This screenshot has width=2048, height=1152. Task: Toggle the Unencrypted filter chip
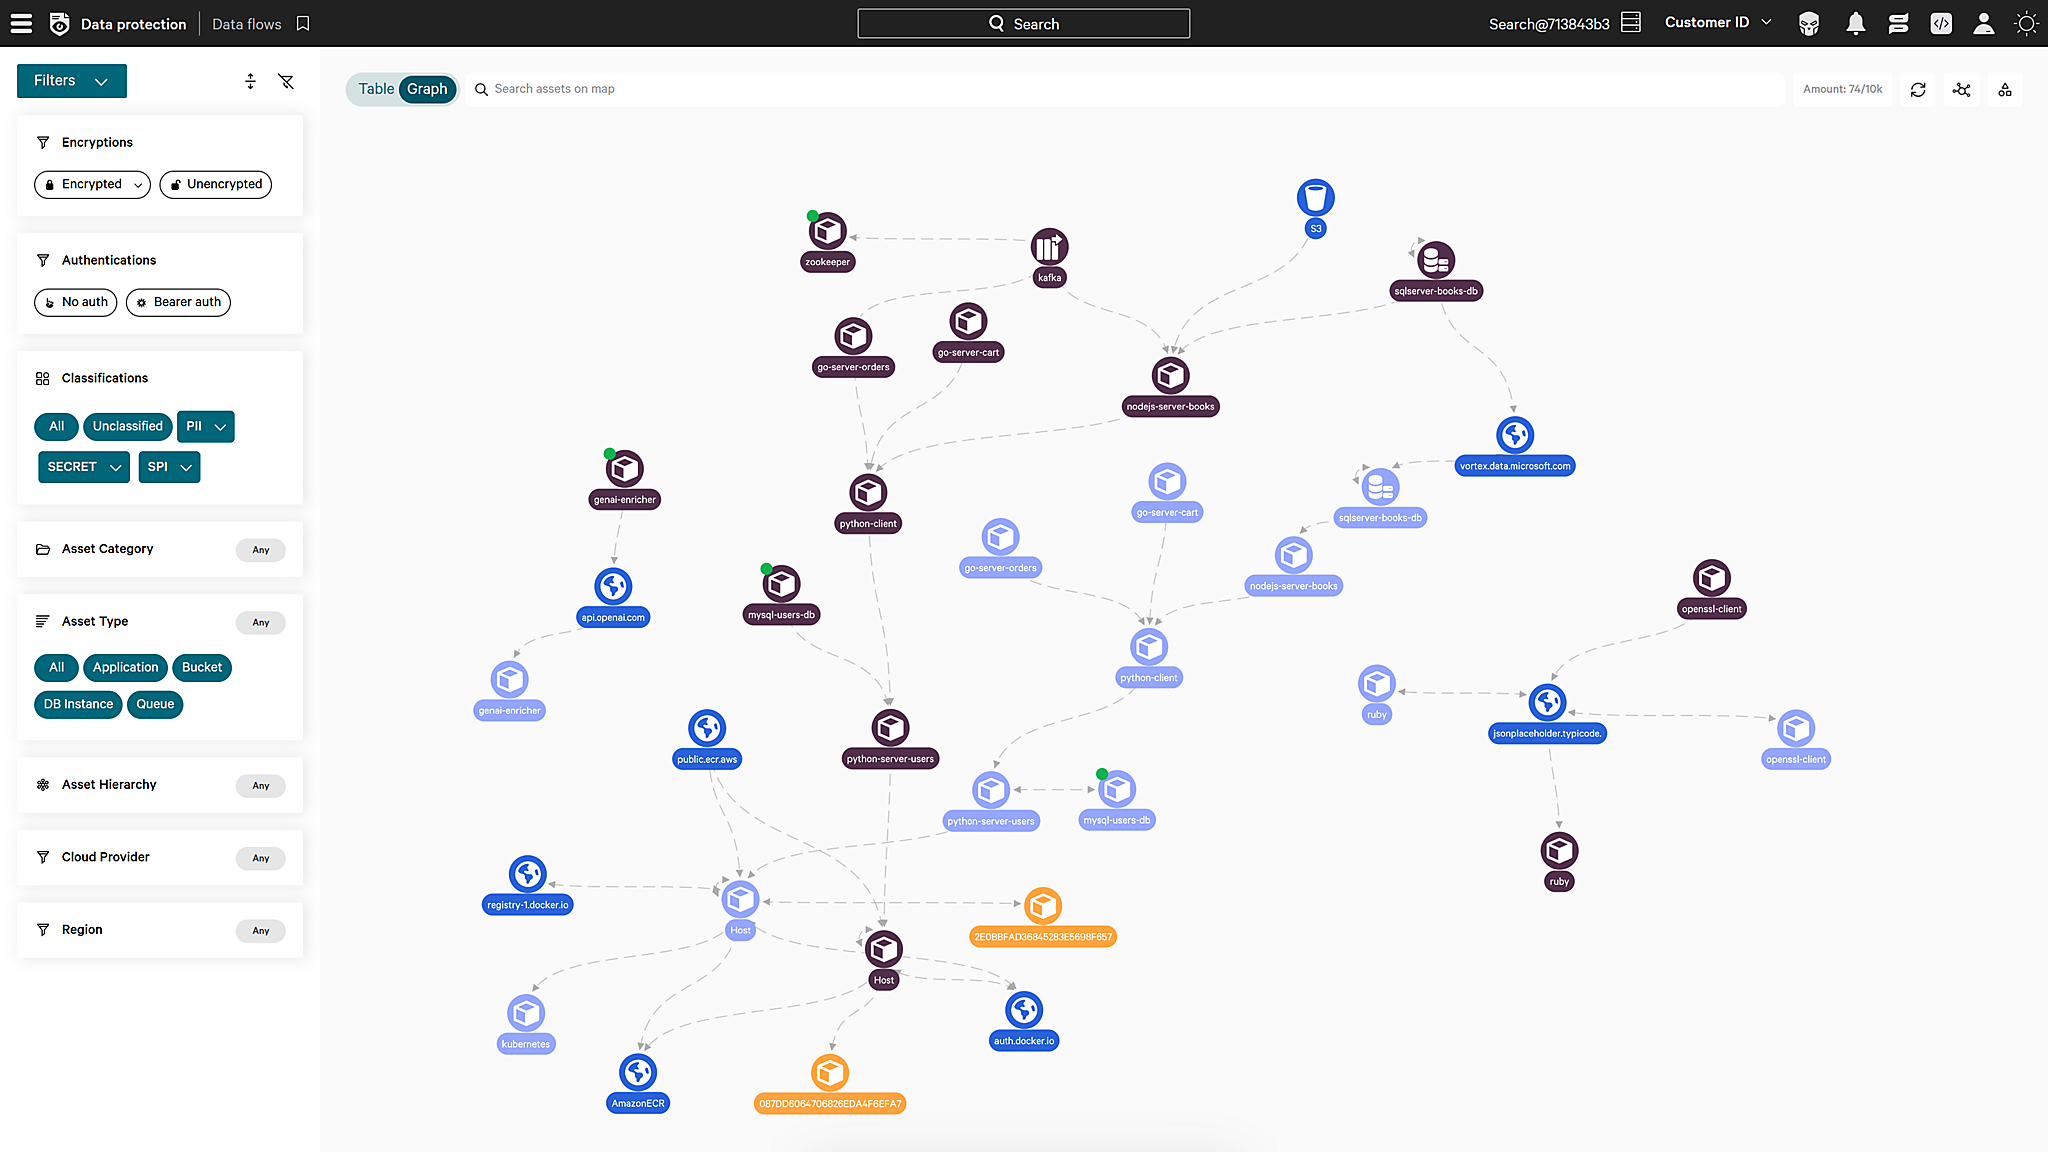pyautogui.click(x=215, y=184)
